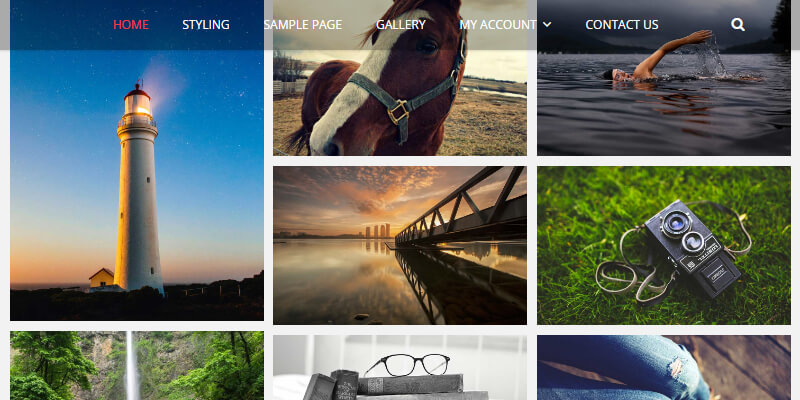Navigate to the Gallery page
This screenshot has height=400, width=800.
tap(401, 24)
